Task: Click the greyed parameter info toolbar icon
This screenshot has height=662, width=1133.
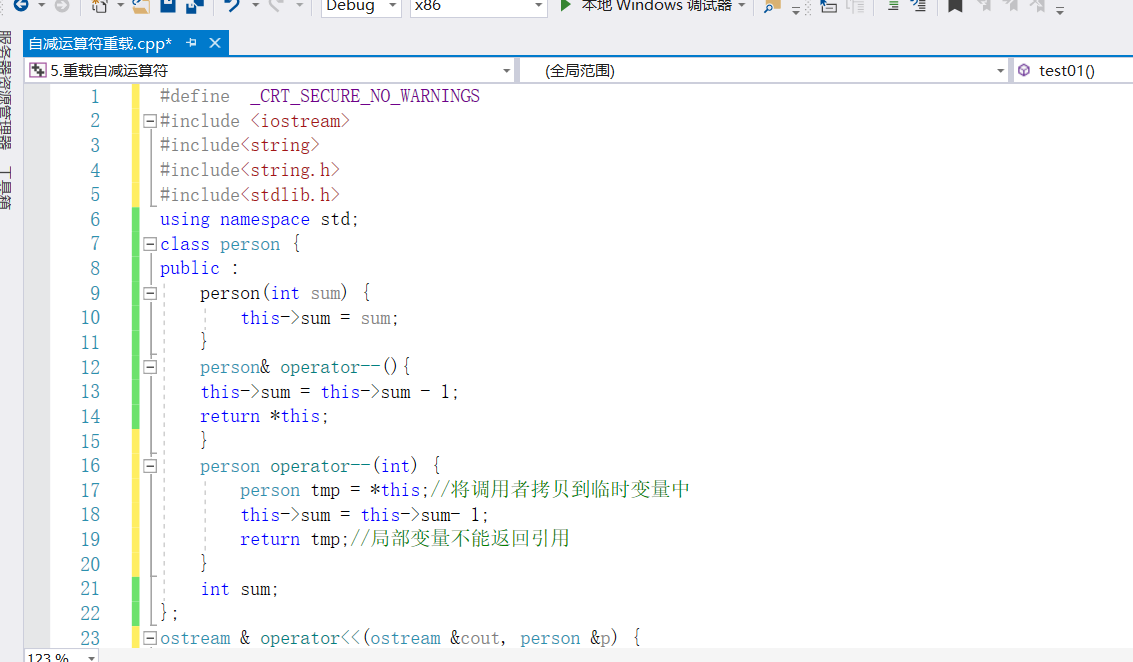Action: click(856, 6)
